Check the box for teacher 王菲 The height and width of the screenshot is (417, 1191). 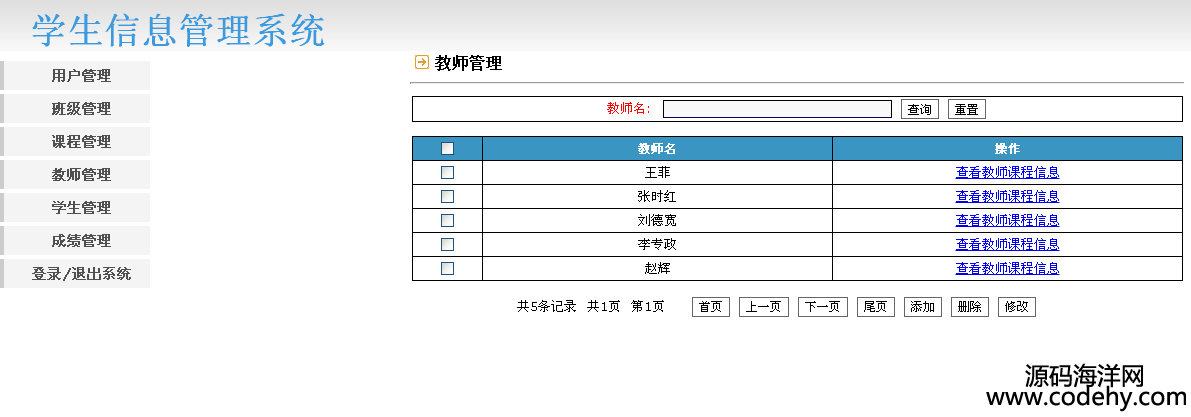[x=447, y=172]
